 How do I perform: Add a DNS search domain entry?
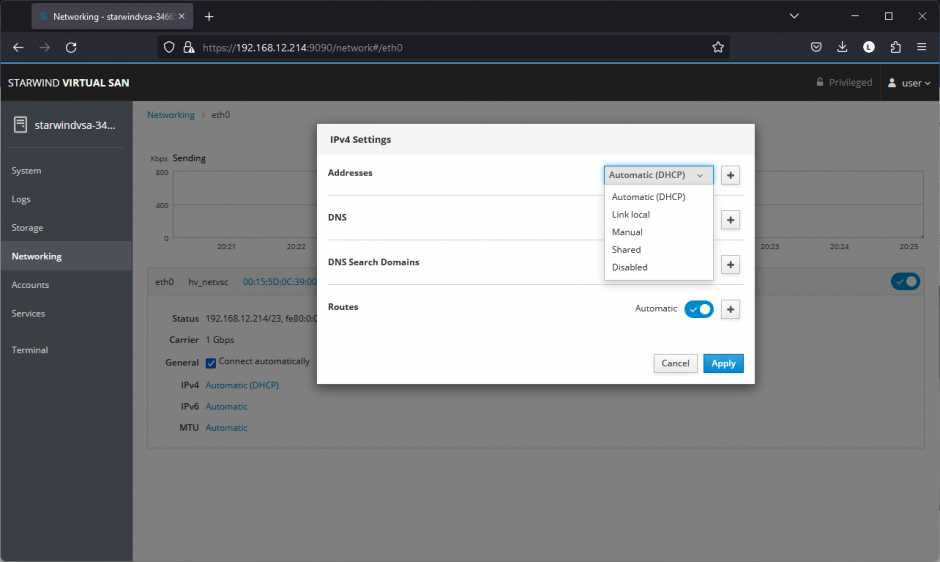(730, 265)
